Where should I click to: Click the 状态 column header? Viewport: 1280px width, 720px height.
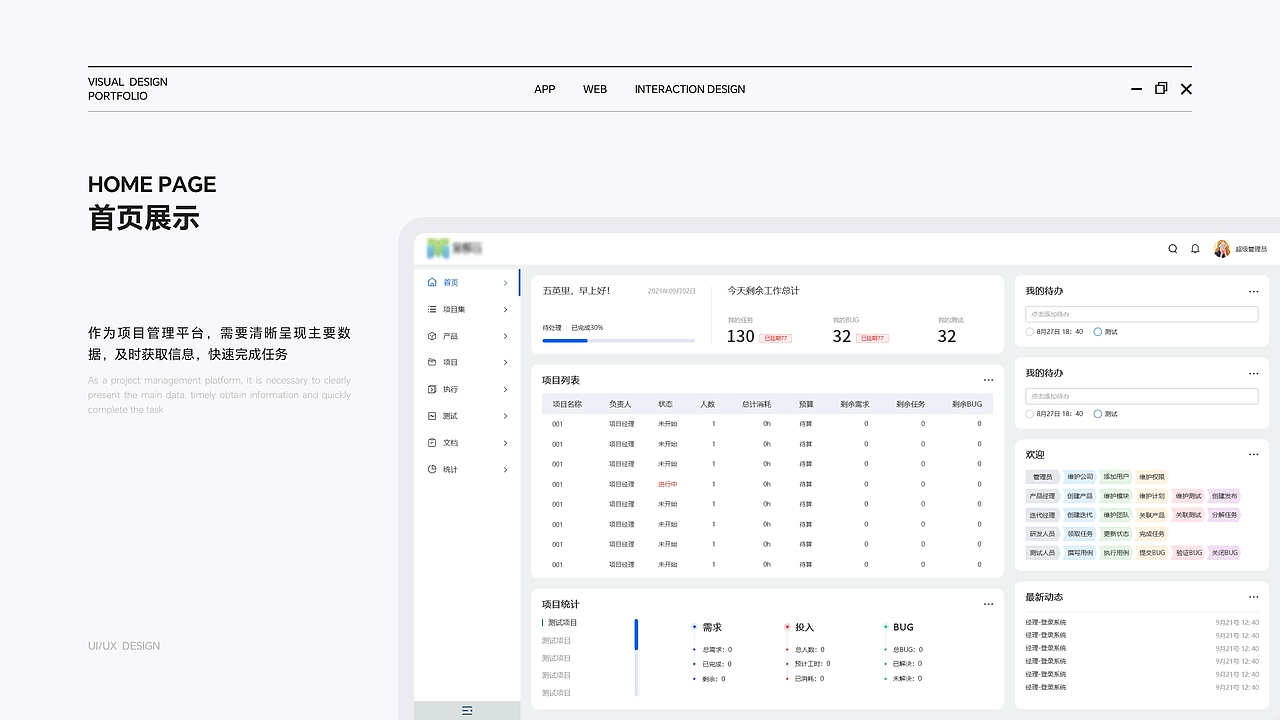click(665, 404)
